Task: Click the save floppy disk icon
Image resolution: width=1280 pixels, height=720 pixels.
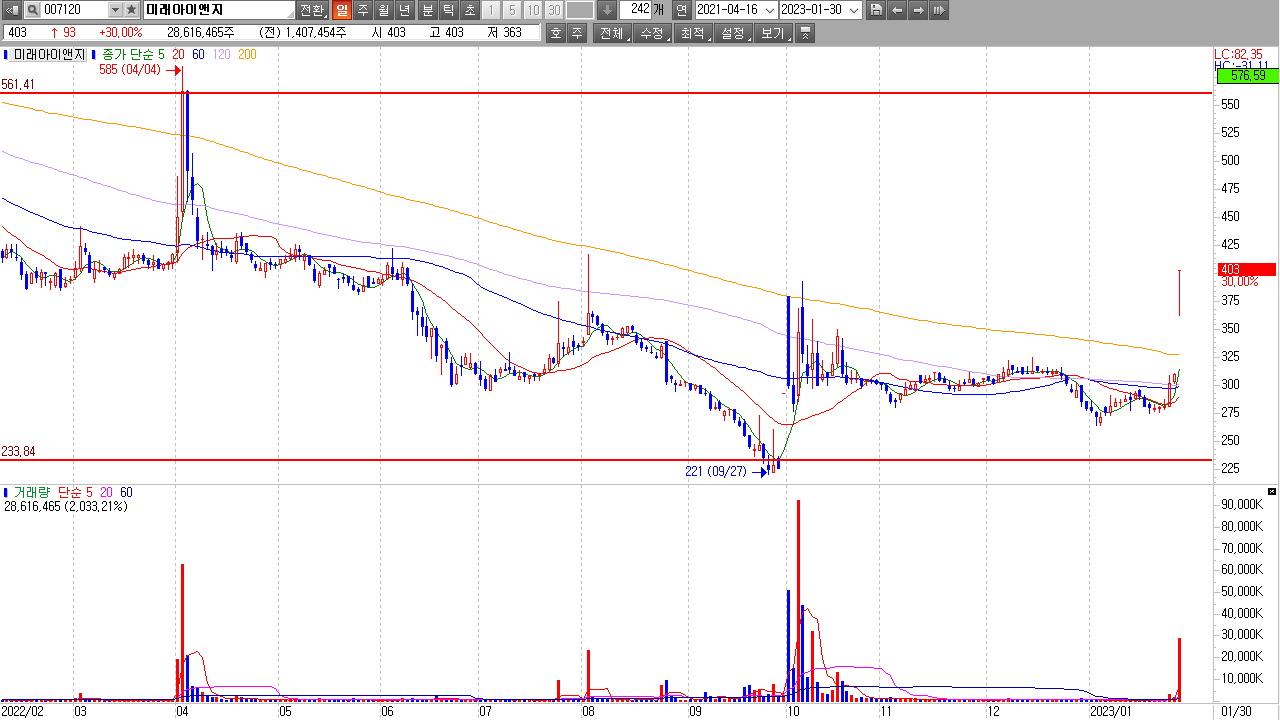Action: (876, 10)
